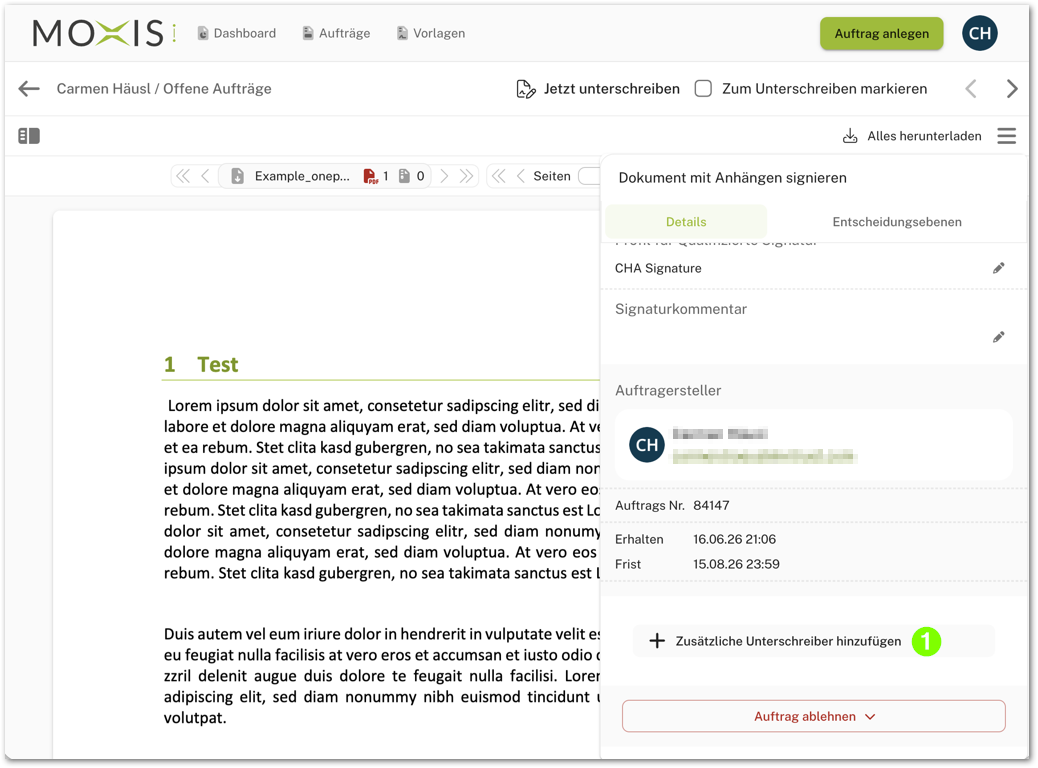Click the Dokument mit Anhängen signieren title
1038x768 pixels.
[x=732, y=177]
